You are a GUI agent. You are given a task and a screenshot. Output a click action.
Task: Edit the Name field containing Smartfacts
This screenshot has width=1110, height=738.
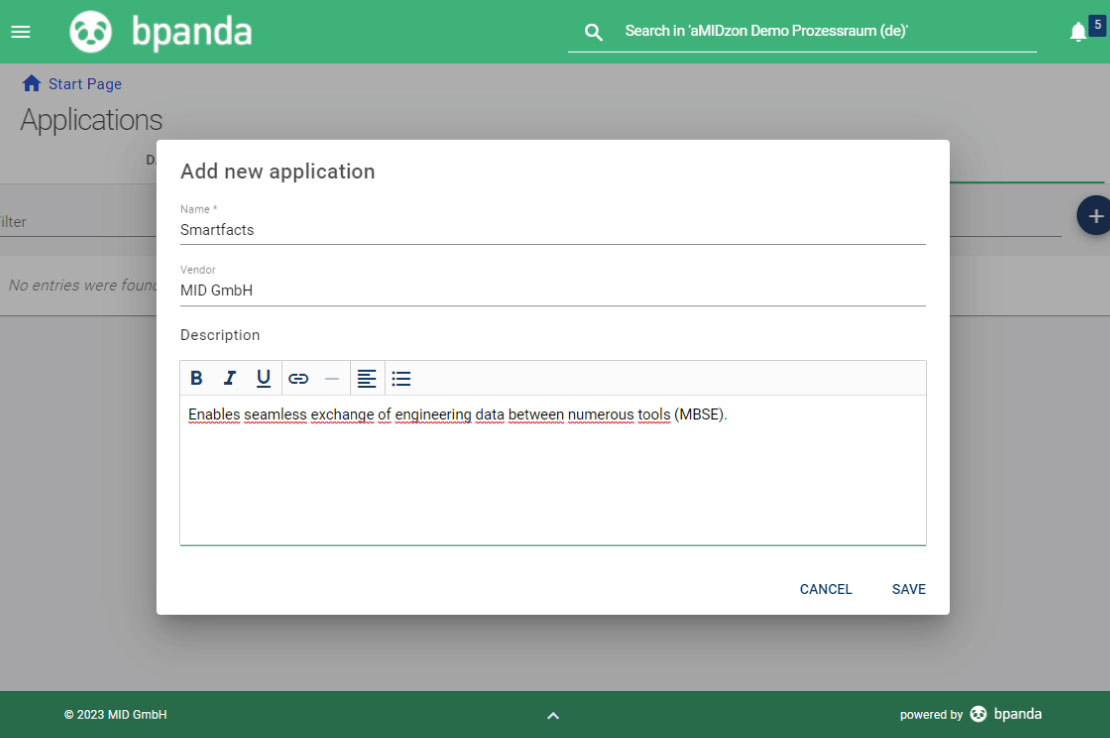552,230
